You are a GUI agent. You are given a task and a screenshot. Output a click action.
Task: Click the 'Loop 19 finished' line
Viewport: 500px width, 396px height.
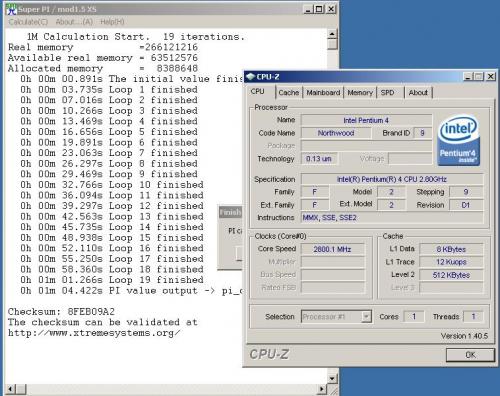pyautogui.click(x=112, y=280)
